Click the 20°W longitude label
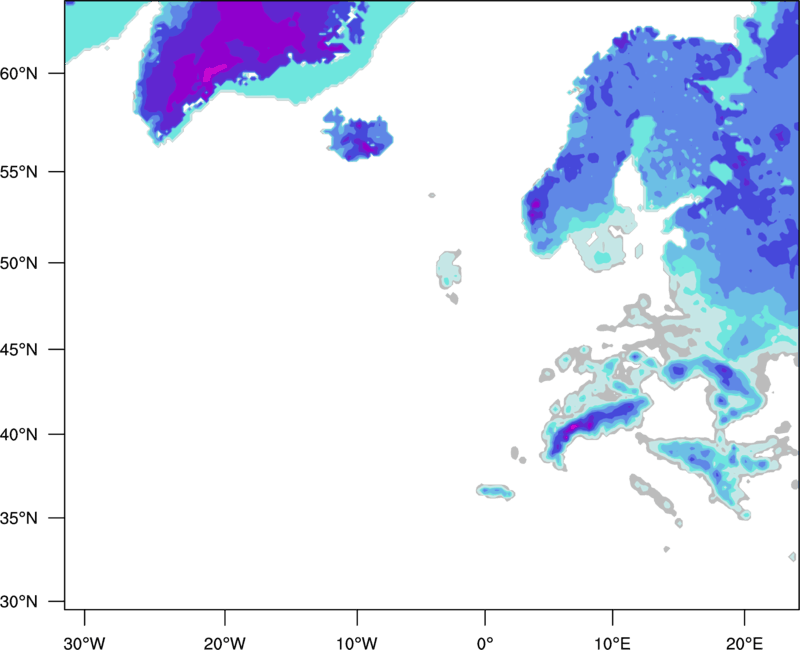The height and width of the screenshot is (650, 800). (224, 643)
